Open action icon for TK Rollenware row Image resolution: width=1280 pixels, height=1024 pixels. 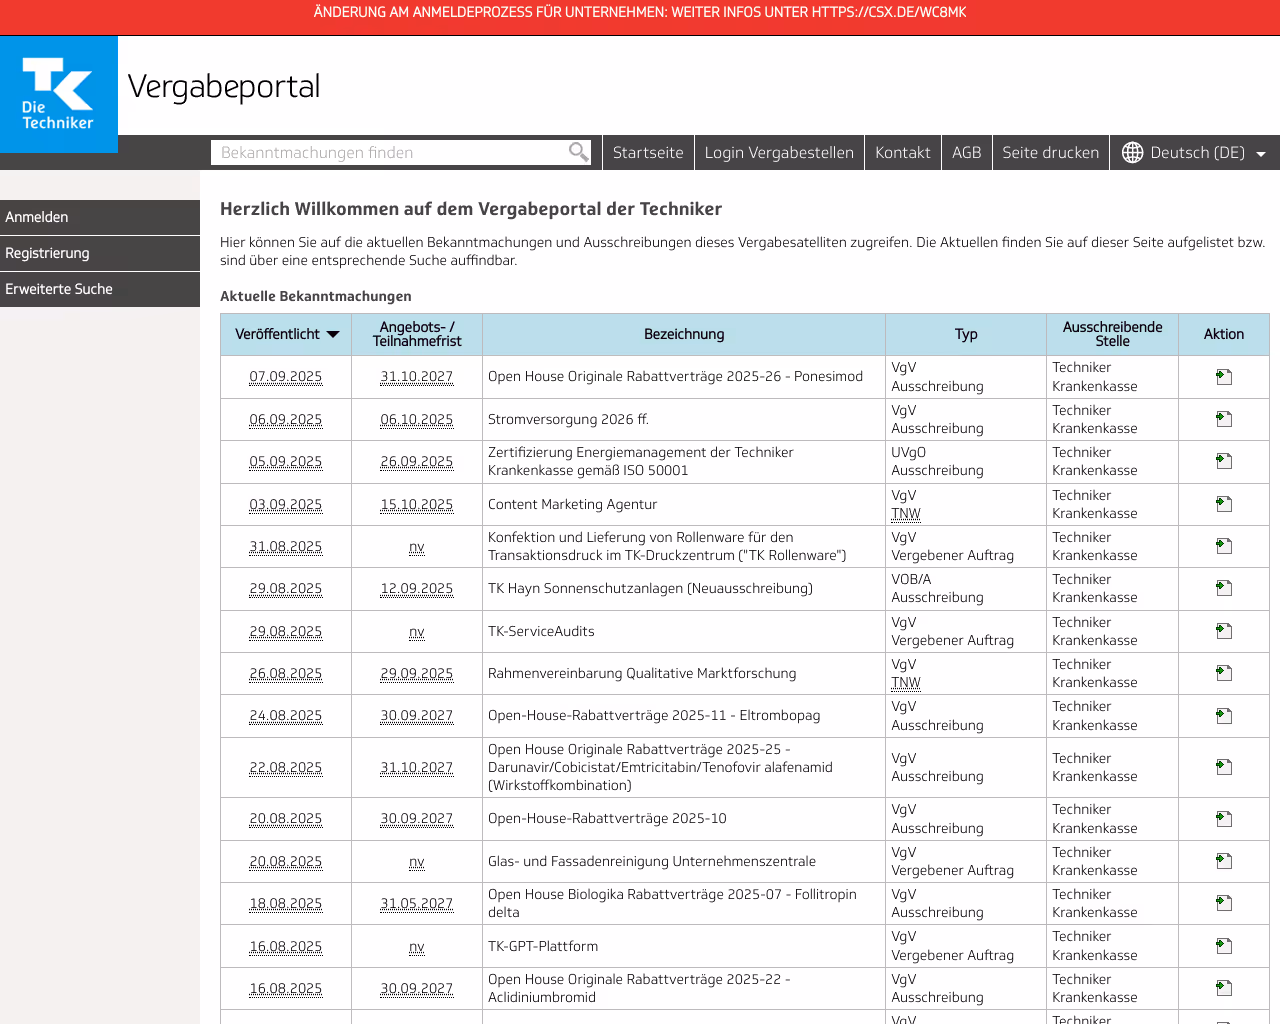point(1224,546)
